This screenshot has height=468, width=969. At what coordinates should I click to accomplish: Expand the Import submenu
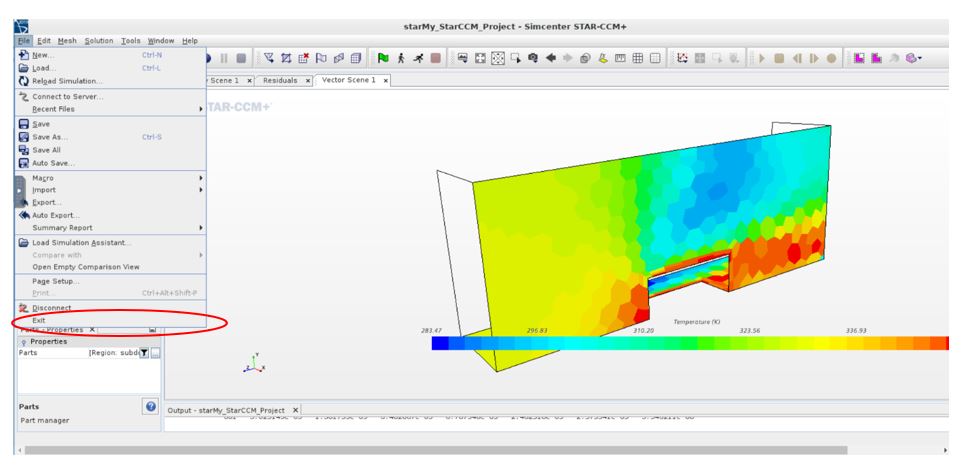(x=111, y=190)
